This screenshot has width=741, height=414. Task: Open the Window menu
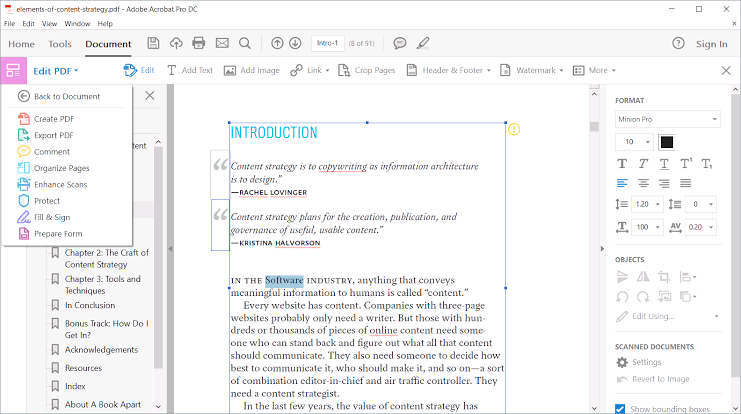[x=77, y=24]
